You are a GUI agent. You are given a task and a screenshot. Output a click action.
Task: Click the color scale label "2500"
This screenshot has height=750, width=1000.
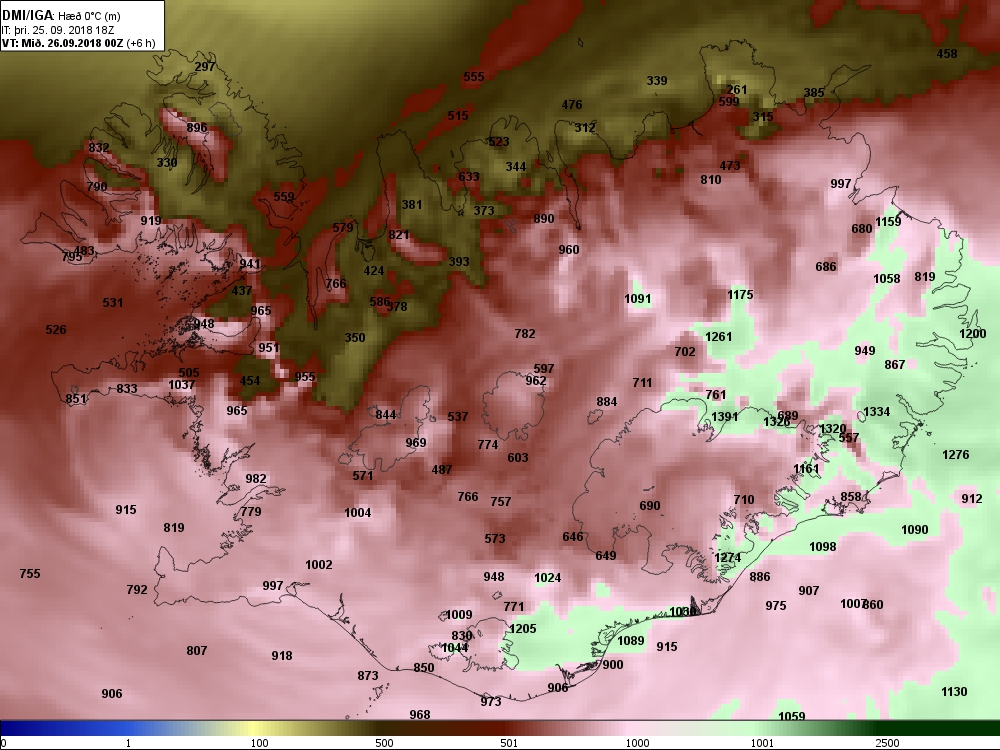click(886, 743)
